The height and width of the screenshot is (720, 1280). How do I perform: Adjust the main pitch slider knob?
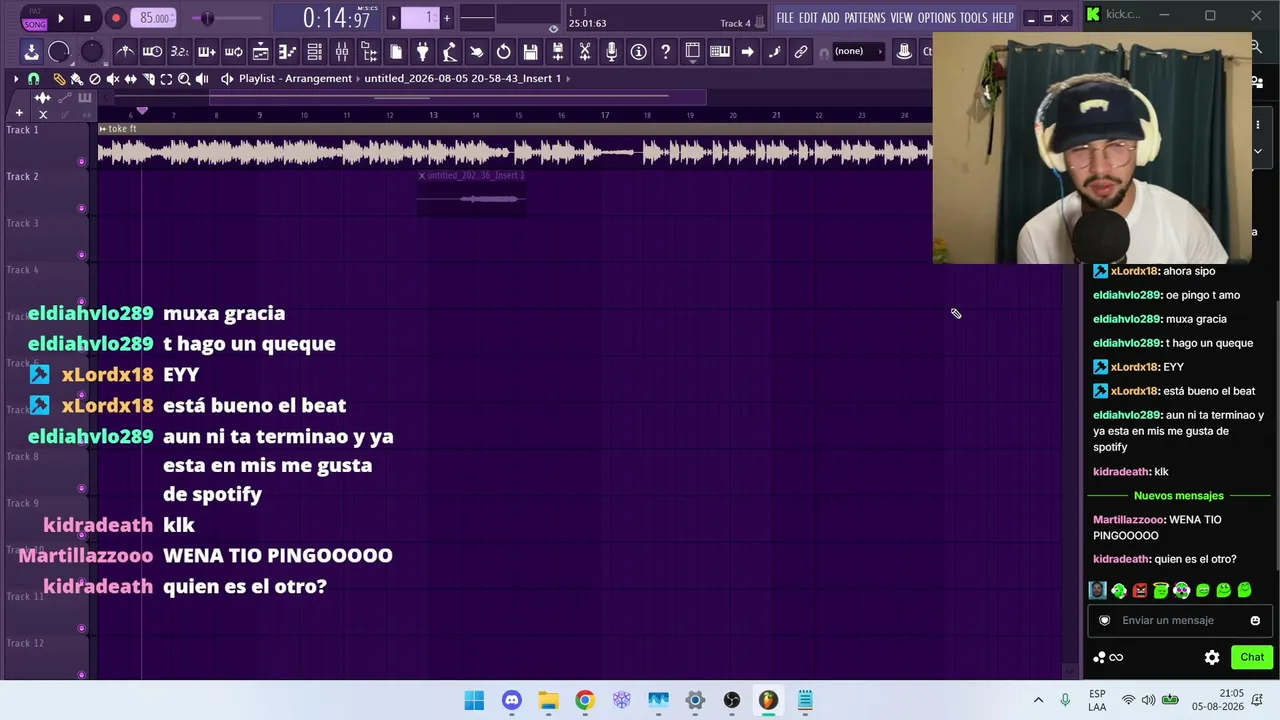pyautogui.click(x=207, y=18)
